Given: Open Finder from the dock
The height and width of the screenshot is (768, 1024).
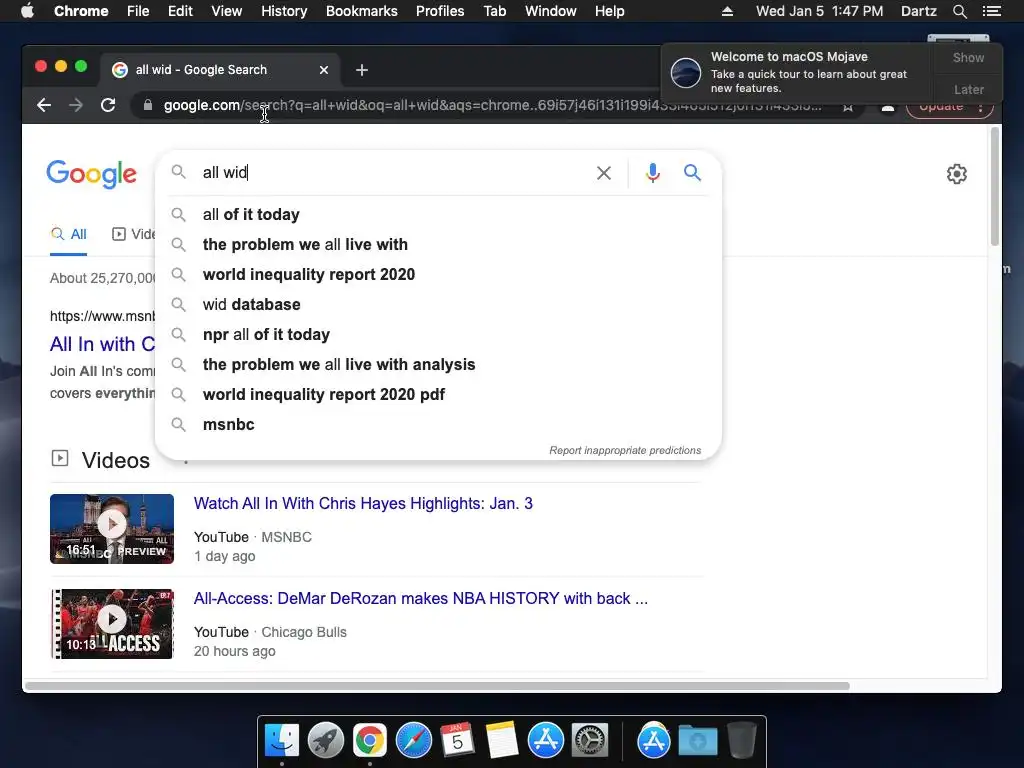Looking at the screenshot, I should coord(282,741).
